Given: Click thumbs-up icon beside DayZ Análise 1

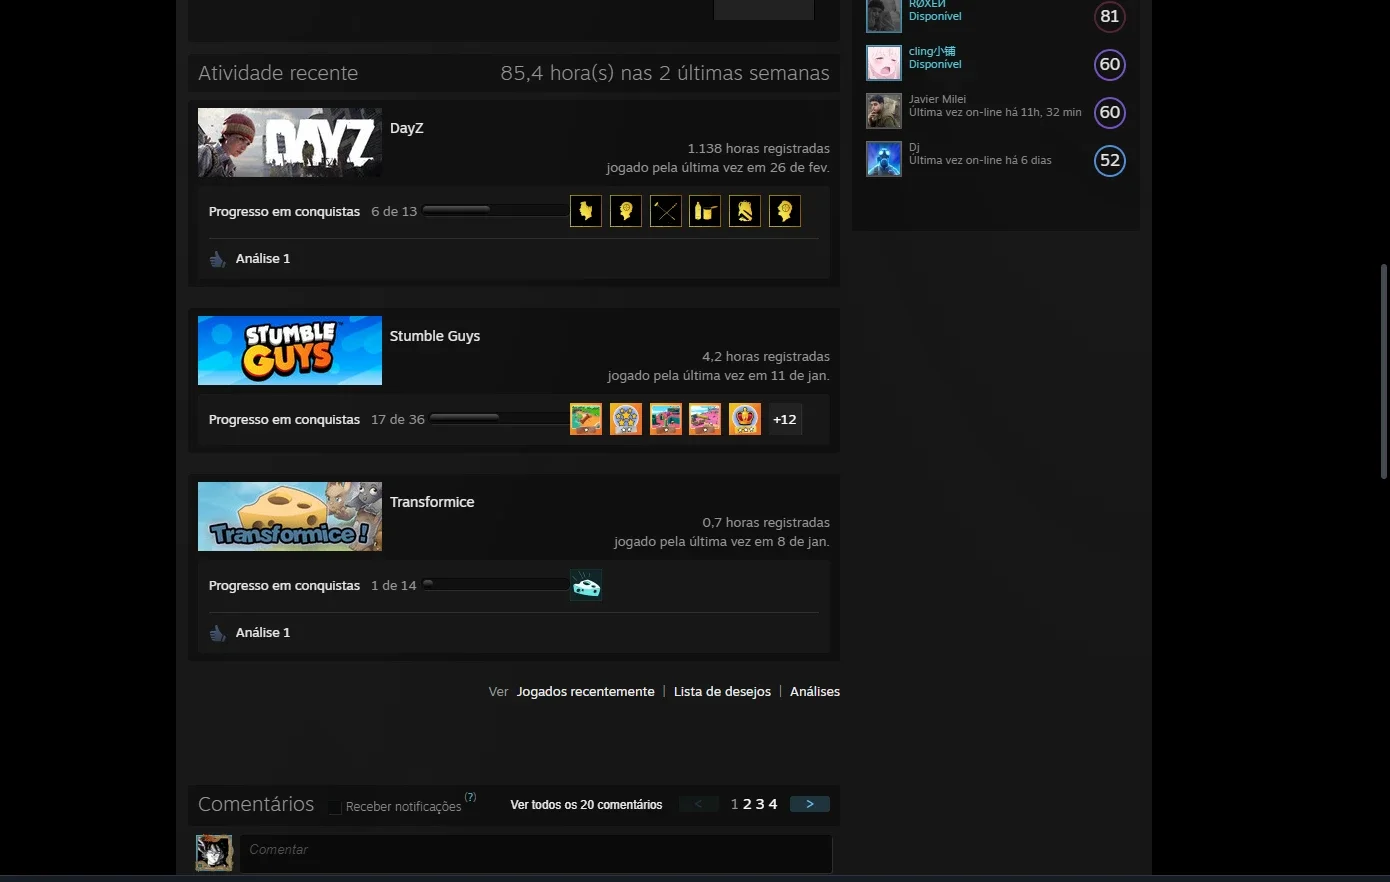Looking at the screenshot, I should [x=217, y=259].
